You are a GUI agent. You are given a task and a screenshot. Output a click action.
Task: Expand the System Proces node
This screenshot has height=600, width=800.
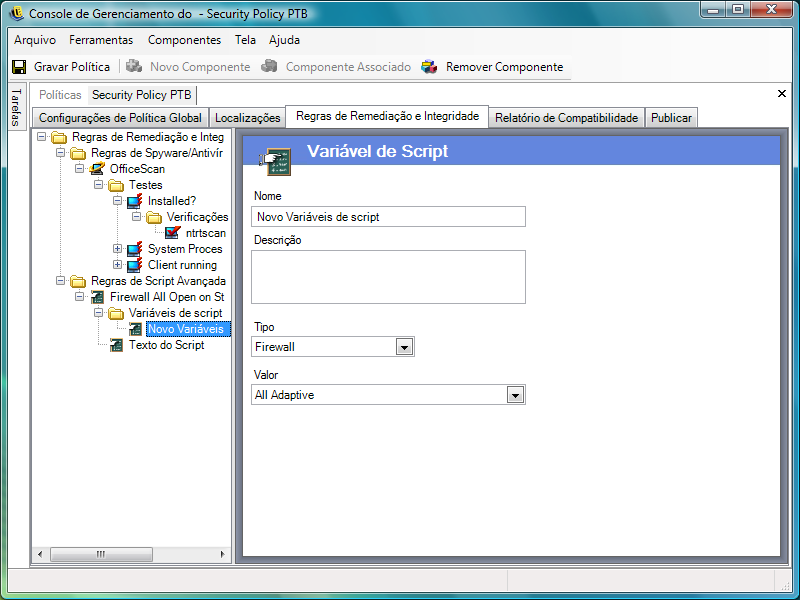[117, 248]
